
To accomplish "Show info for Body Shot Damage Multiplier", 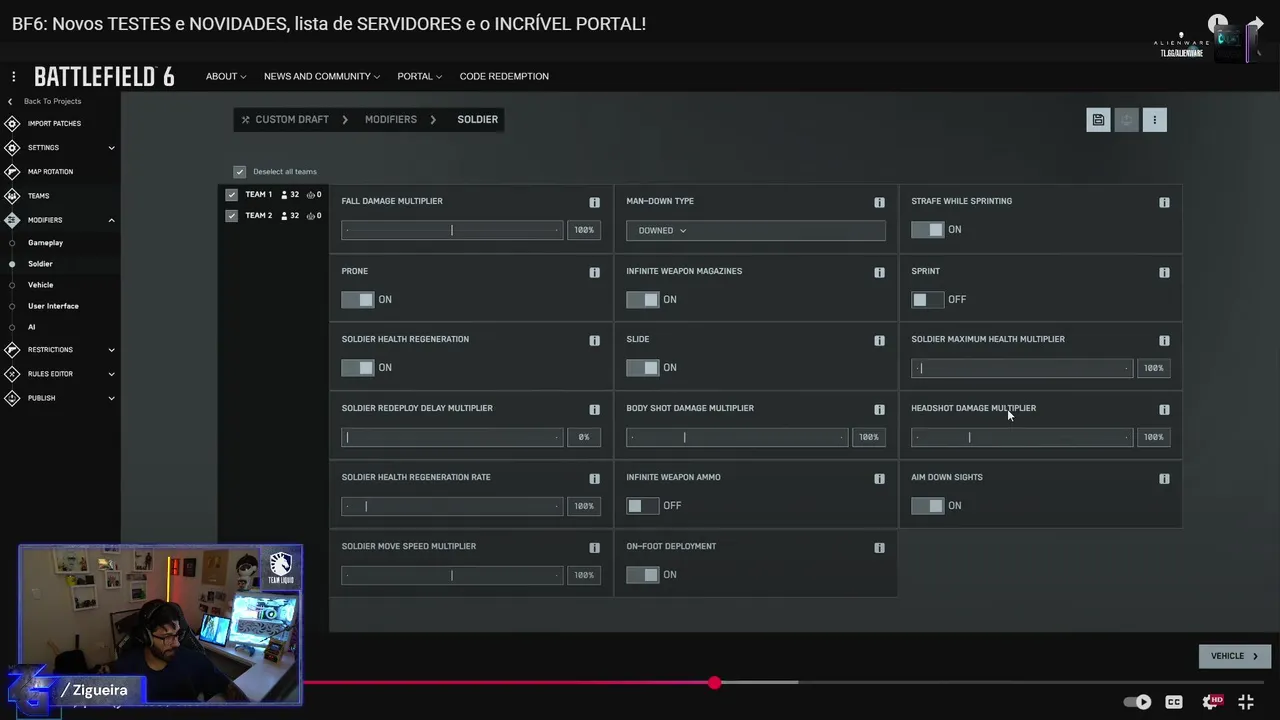I will click(879, 409).
